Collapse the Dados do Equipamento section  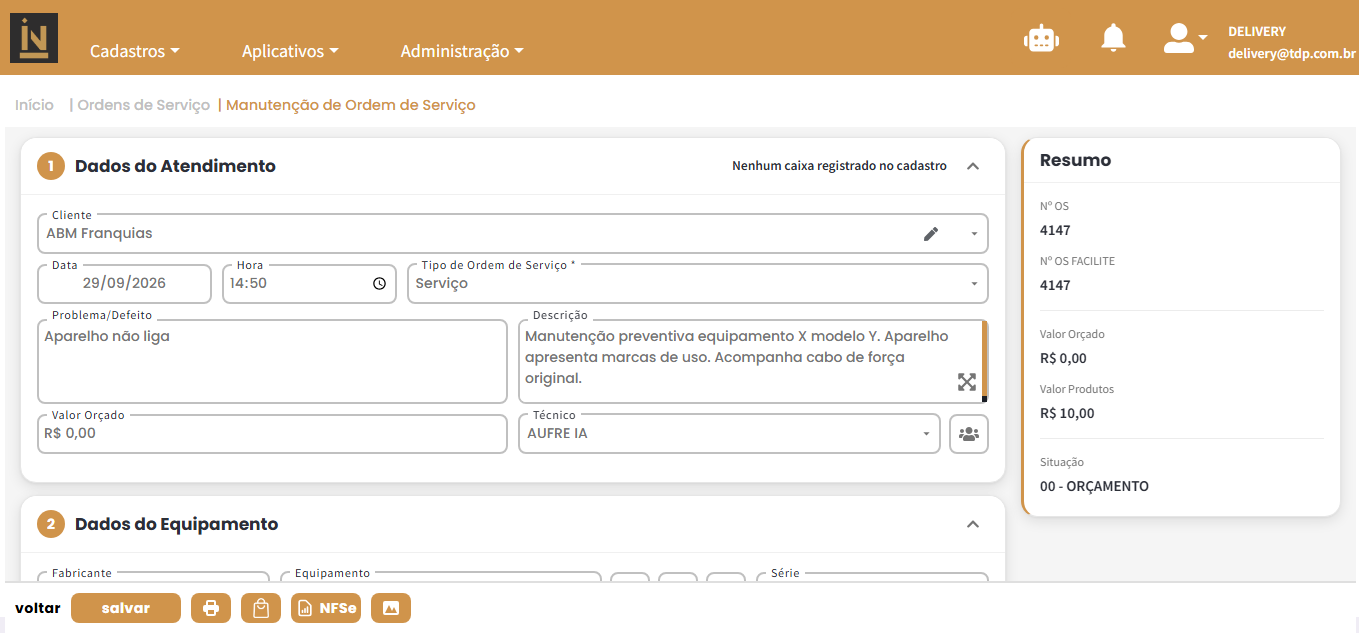tap(973, 524)
